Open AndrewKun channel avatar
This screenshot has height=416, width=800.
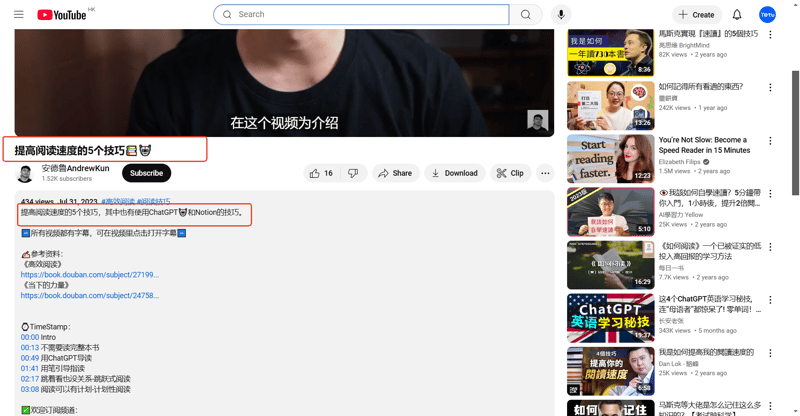click(x=25, y=174)
